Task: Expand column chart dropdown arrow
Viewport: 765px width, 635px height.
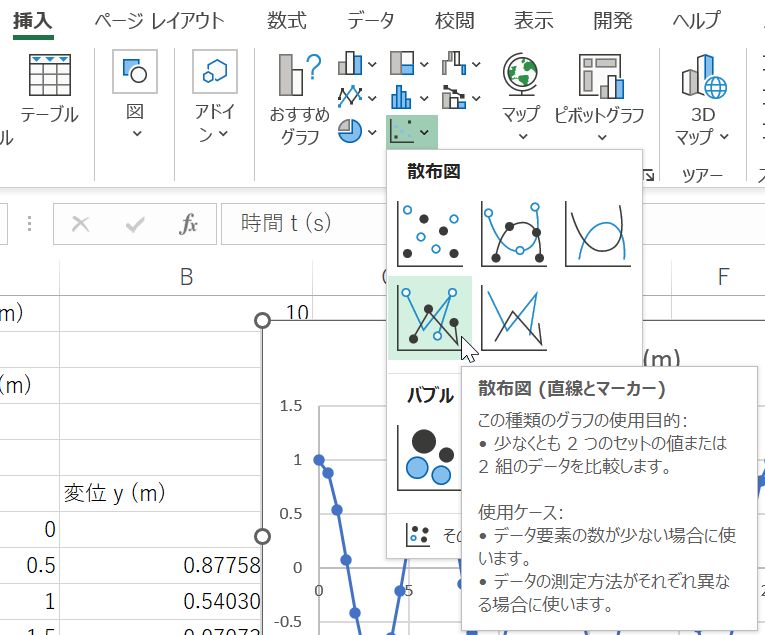Action: coord(372,64)
